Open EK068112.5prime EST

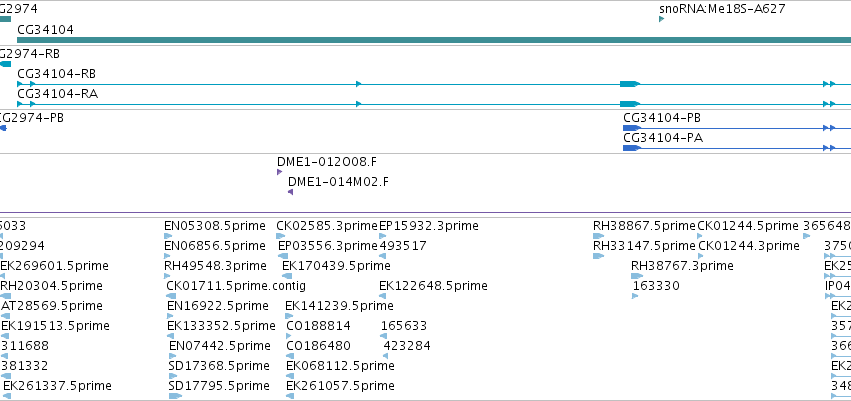tap(340, 366)
